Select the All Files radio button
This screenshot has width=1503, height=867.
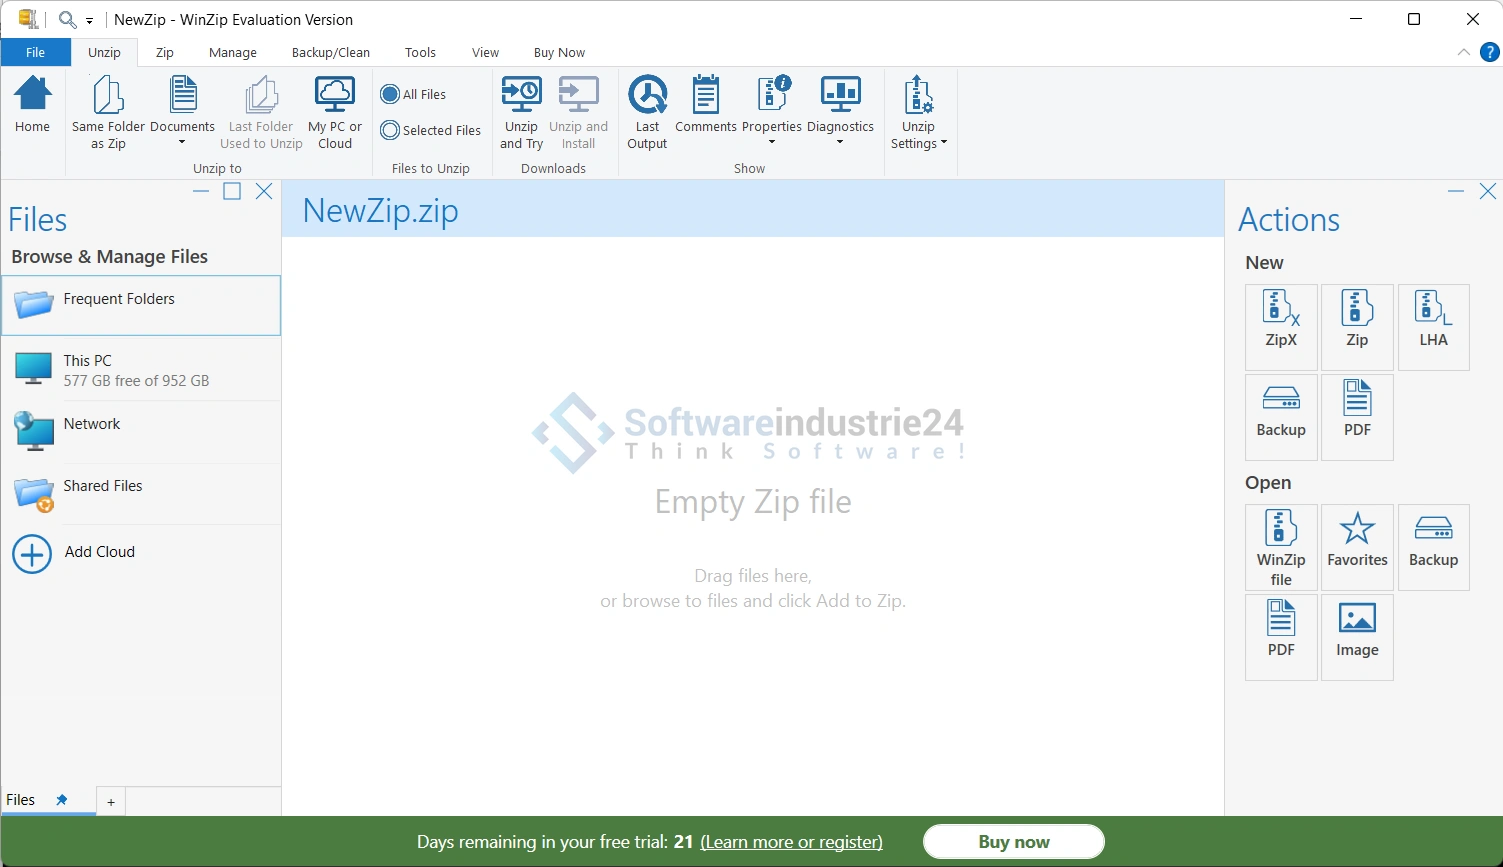(x=390, y=95)
